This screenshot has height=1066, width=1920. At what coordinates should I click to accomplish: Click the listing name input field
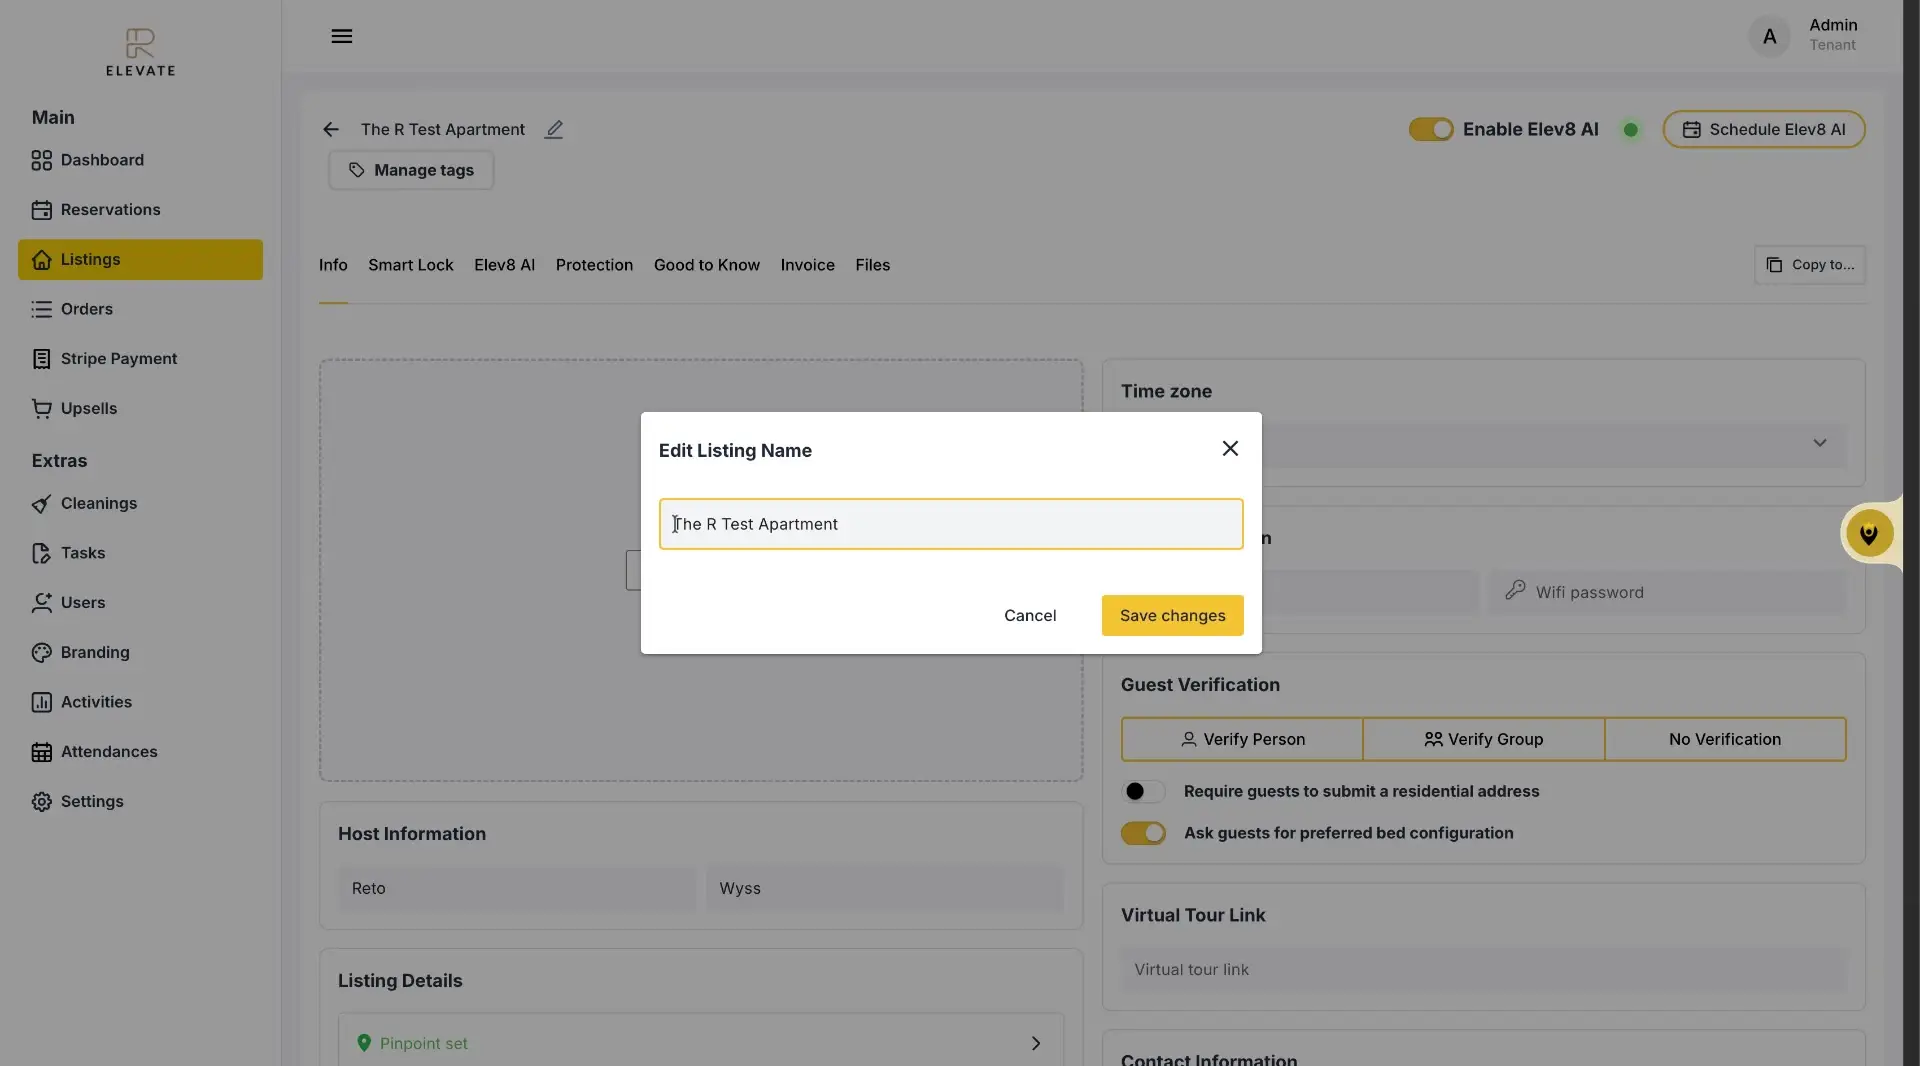pos(950,524)
